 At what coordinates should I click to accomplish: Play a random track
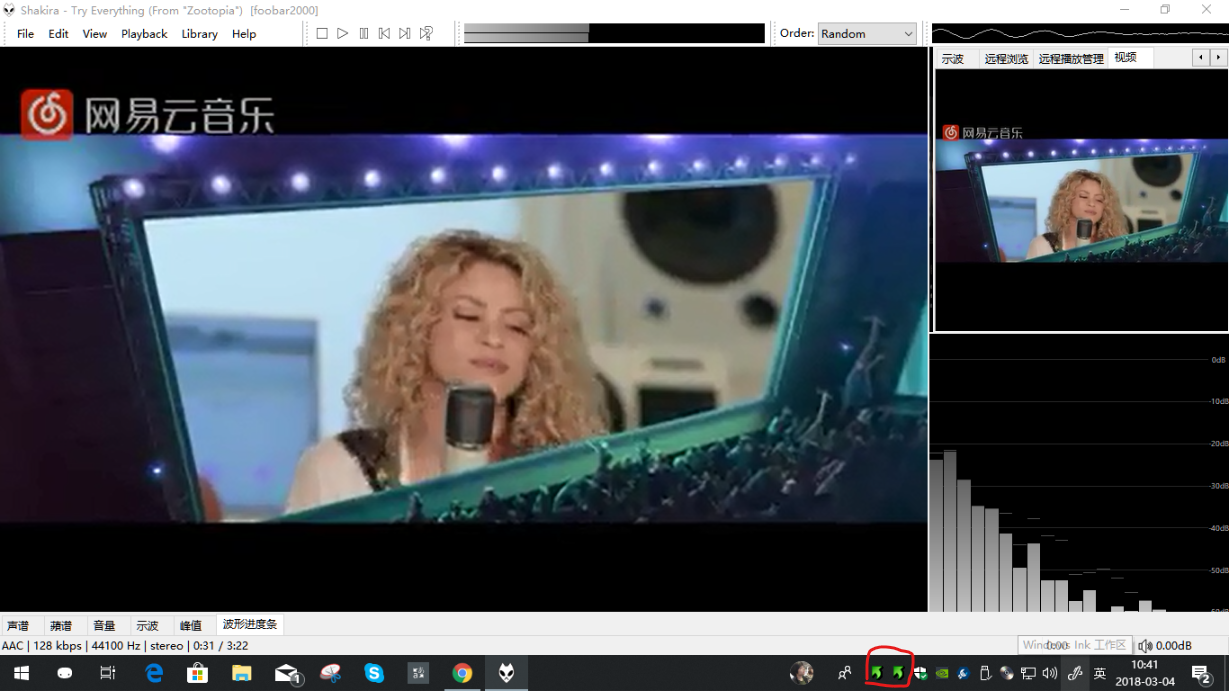[426, 33]
